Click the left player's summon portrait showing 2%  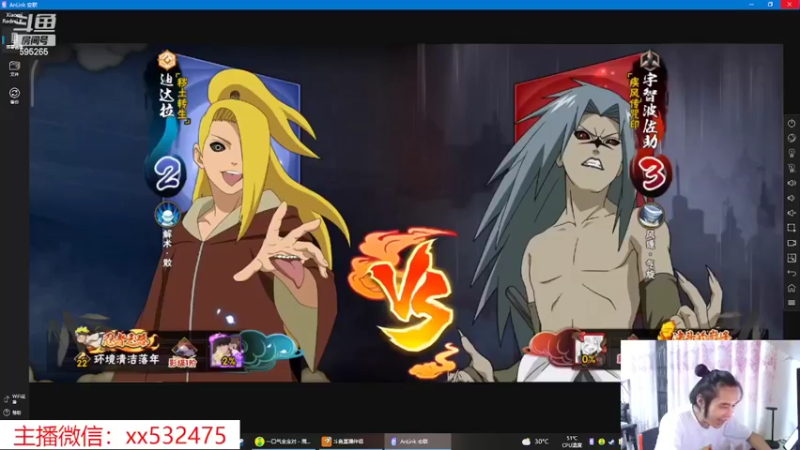(226, 351)
